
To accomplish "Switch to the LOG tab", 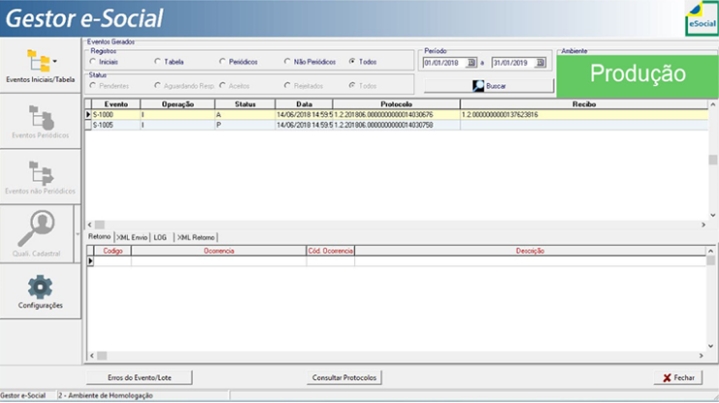I will tap(160, 237).
